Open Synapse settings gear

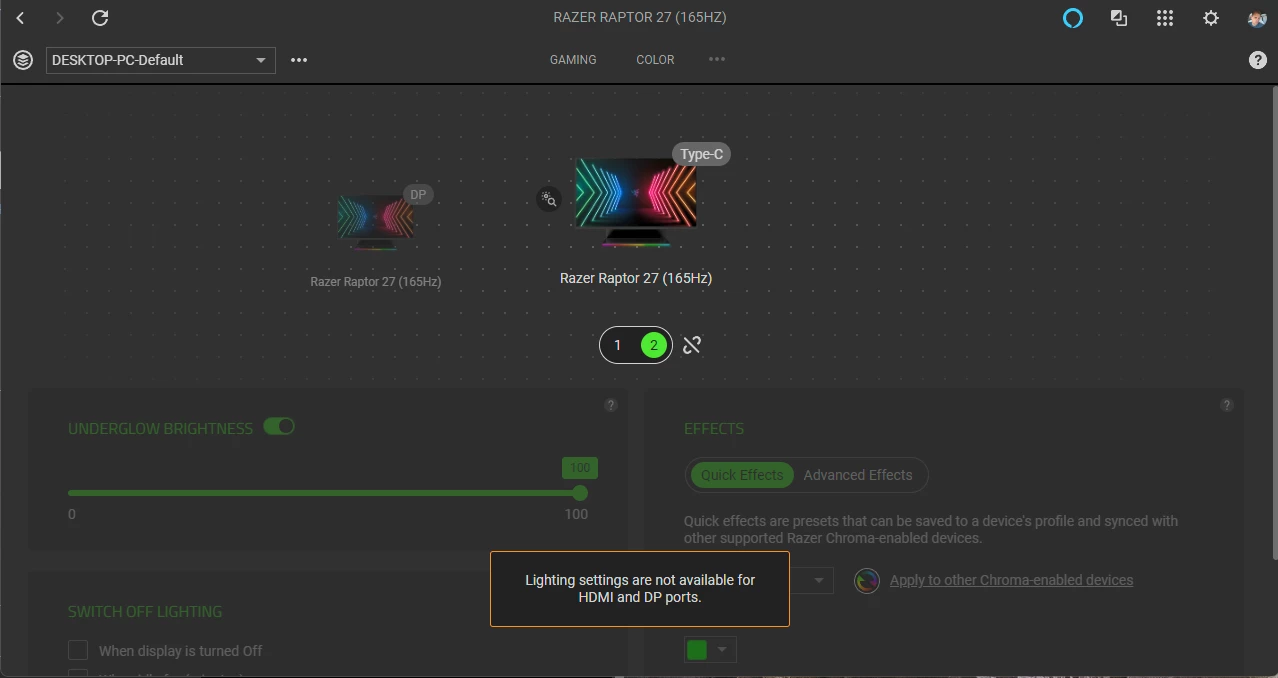tap(1211, 18)
